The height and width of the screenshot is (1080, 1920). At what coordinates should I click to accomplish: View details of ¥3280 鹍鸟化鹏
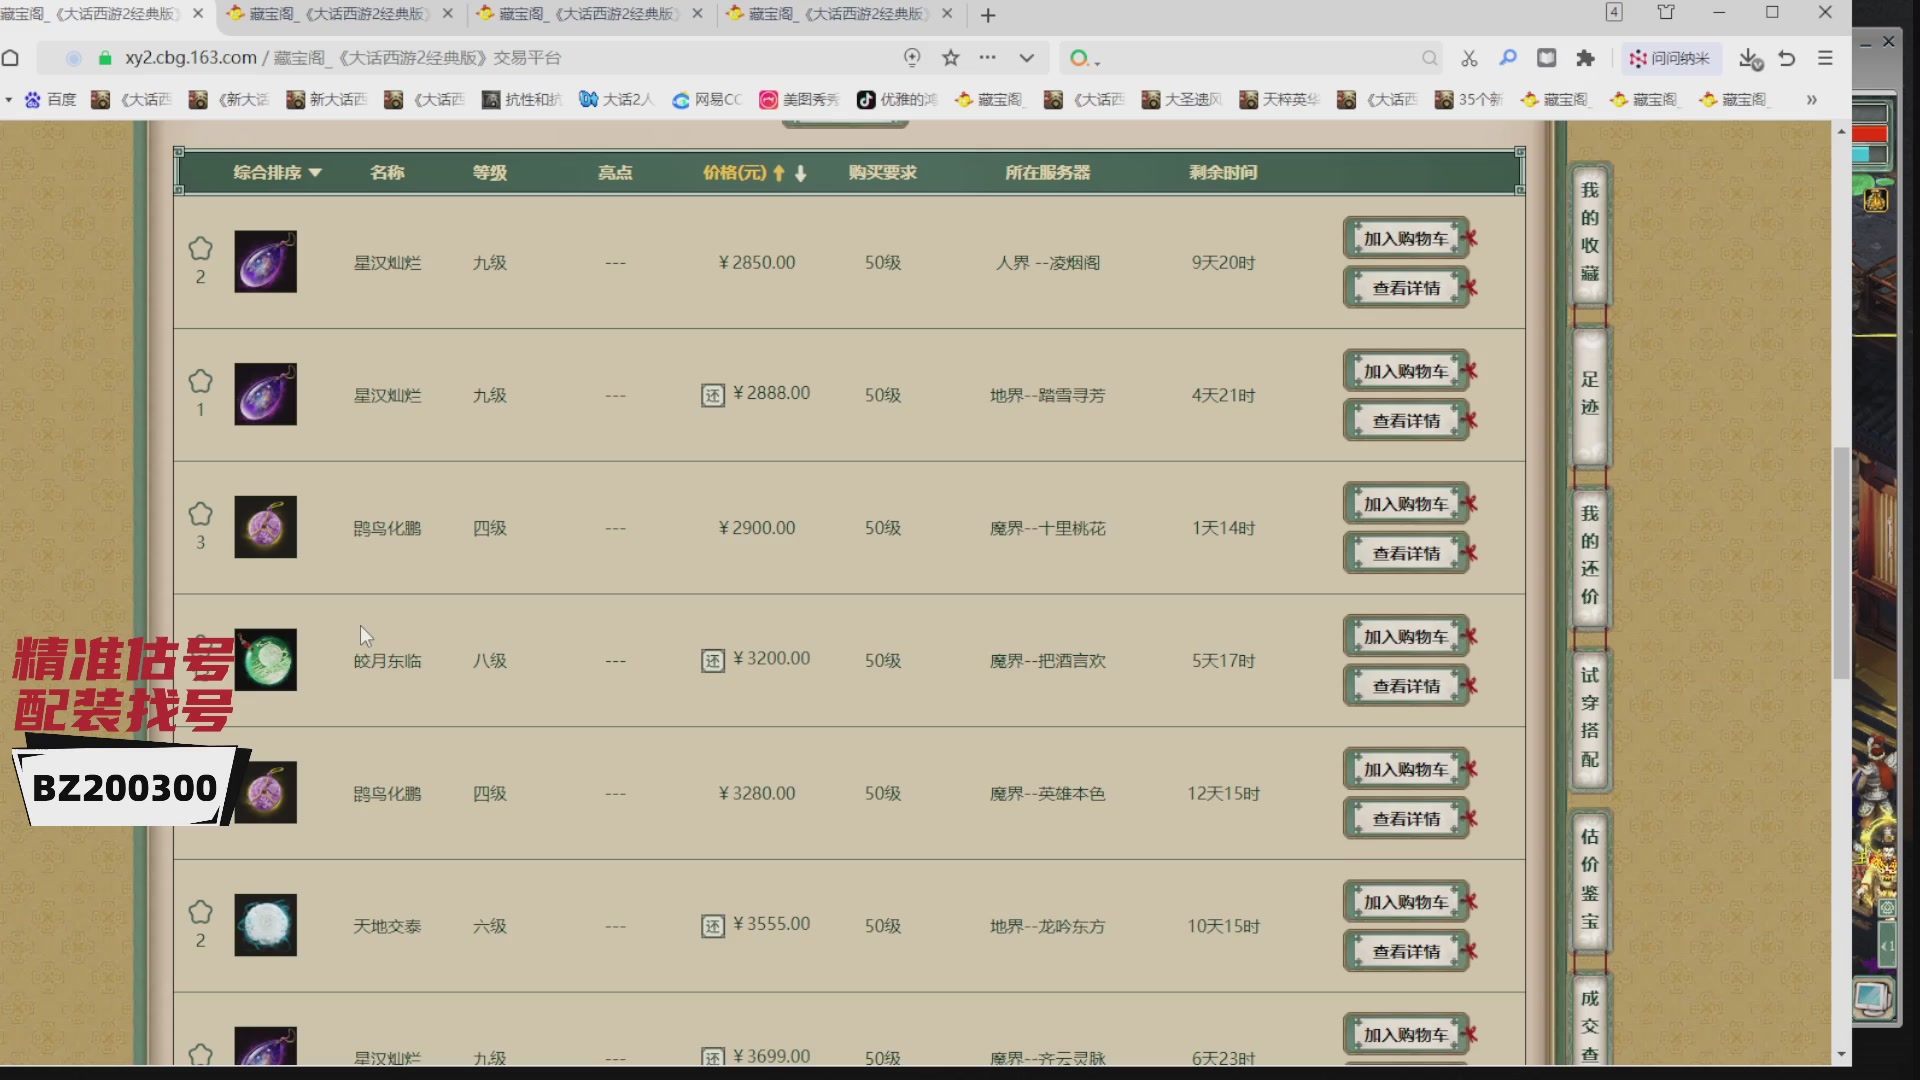tap(1405, 819)
